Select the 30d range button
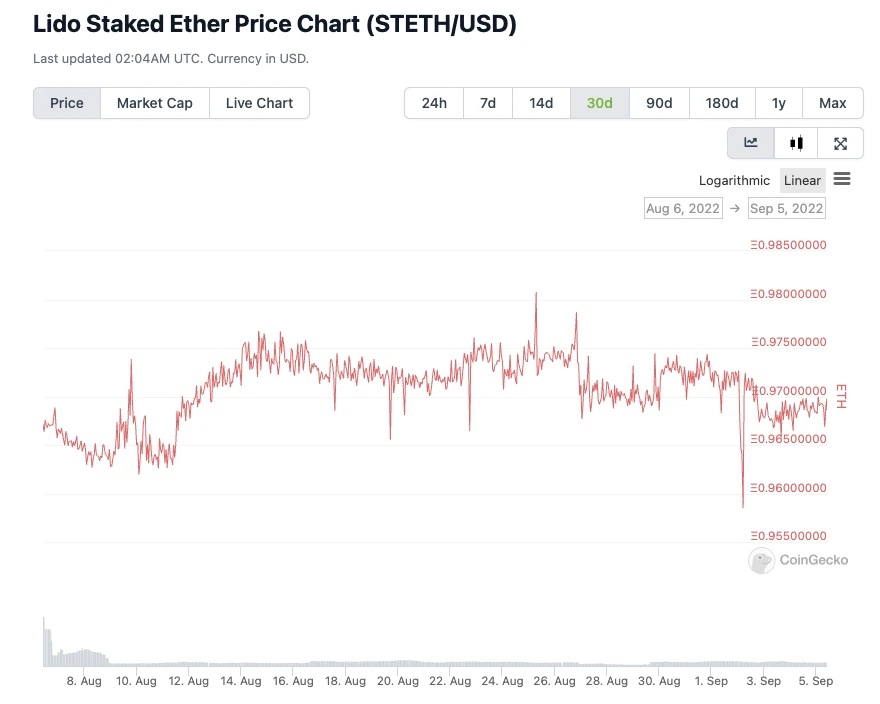 tap(599, 103)
